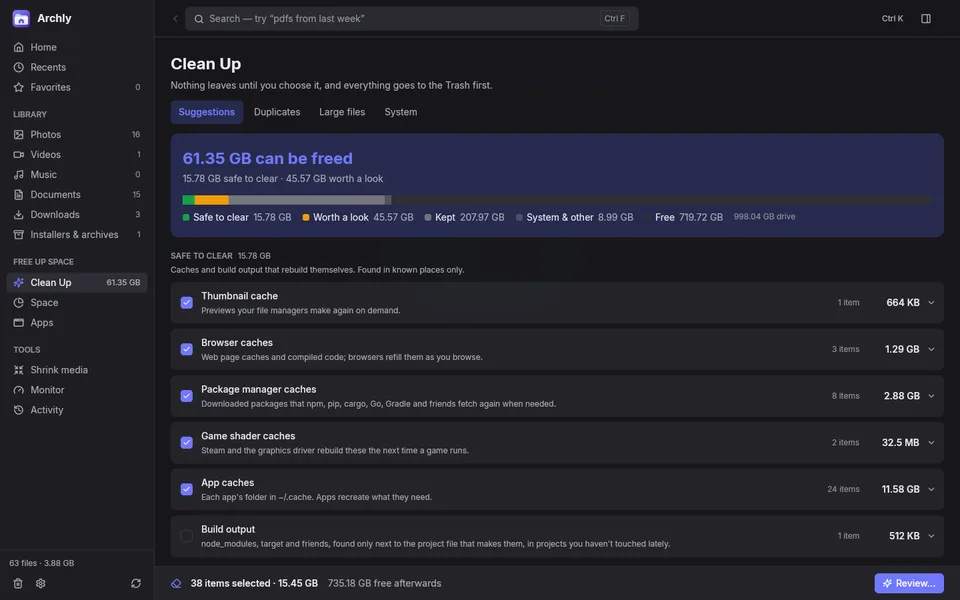This screenshot has height=600, width=960.
Task: Click the Photos library icon
Action: (18, 135)
